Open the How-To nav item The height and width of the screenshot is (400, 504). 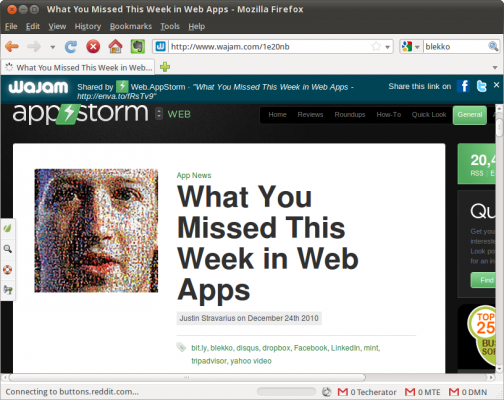pyautogui.click(x=389, y=115)
